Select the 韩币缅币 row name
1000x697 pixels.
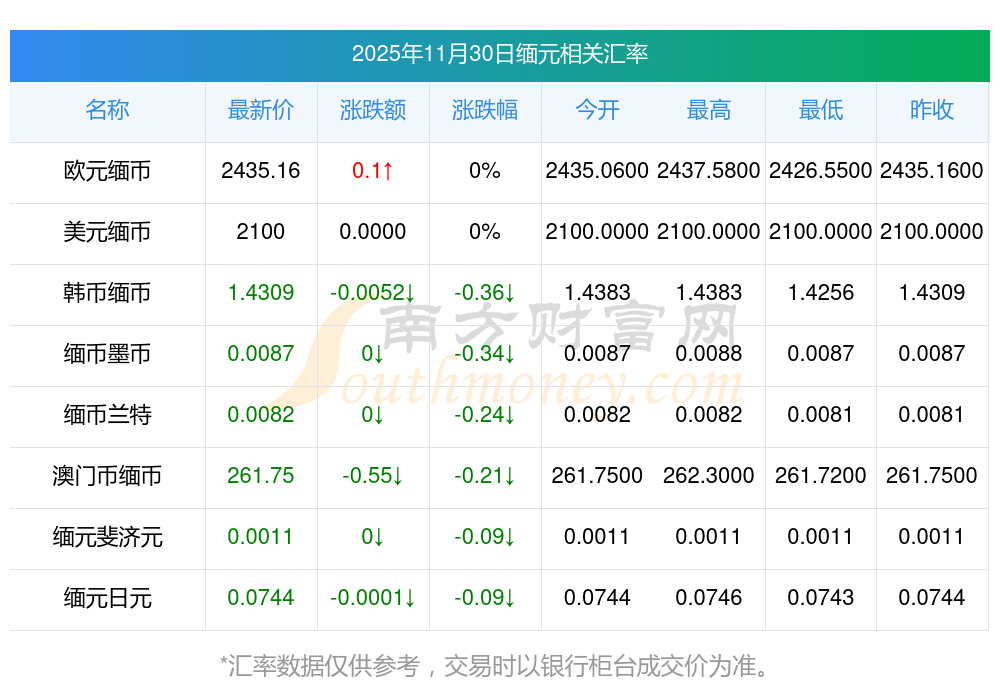pos(107,293)
